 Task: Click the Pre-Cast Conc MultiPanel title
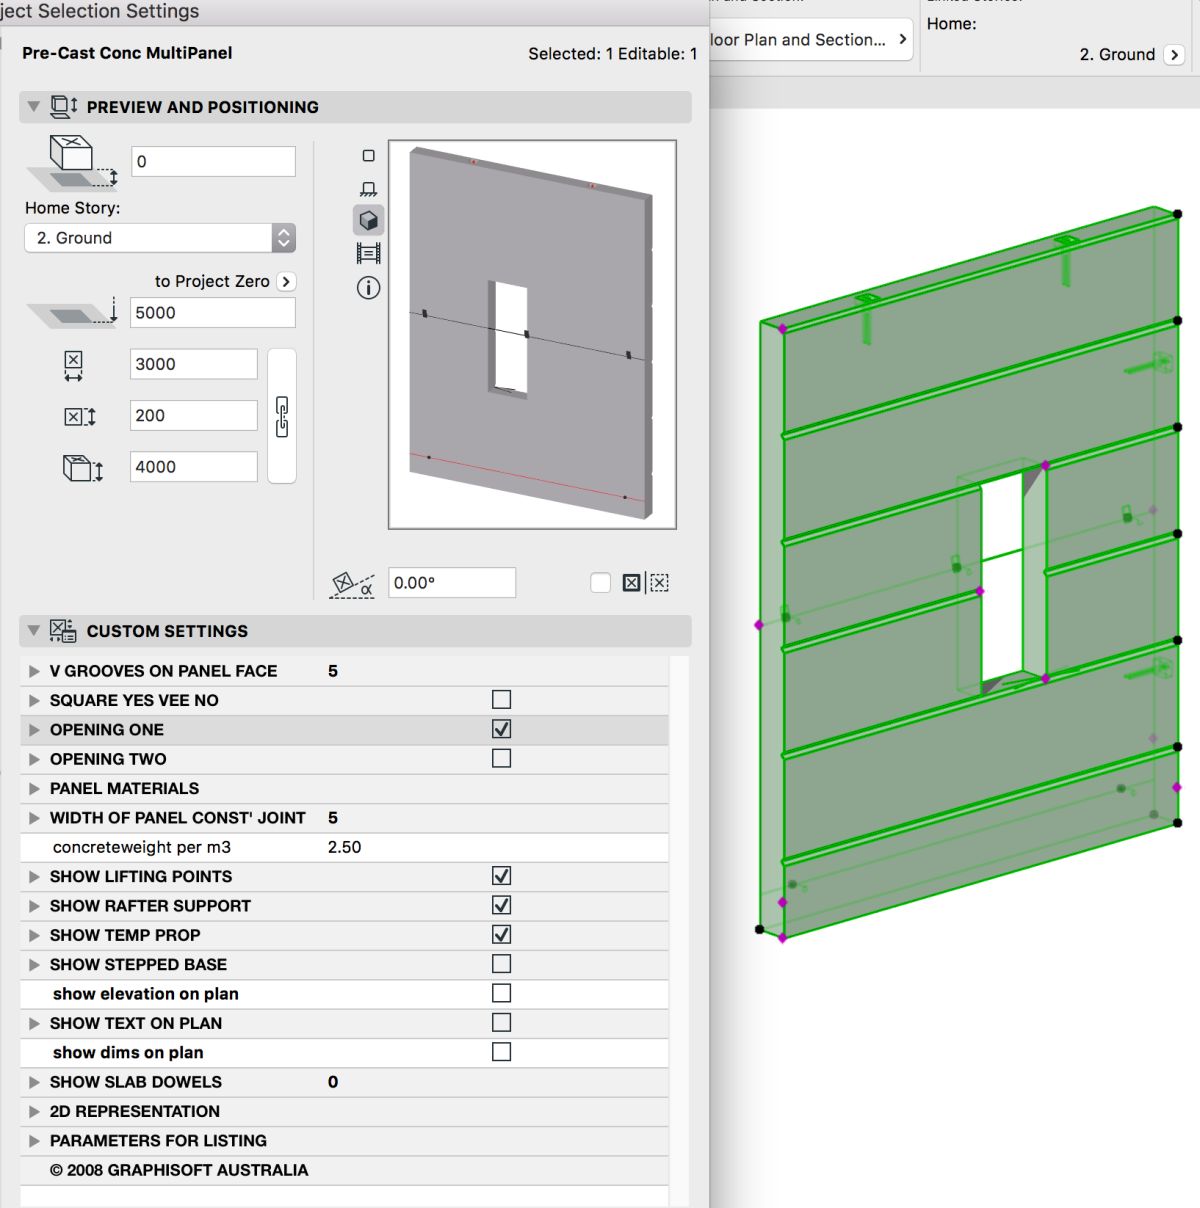pyautogui.click(x=127, y=53)
